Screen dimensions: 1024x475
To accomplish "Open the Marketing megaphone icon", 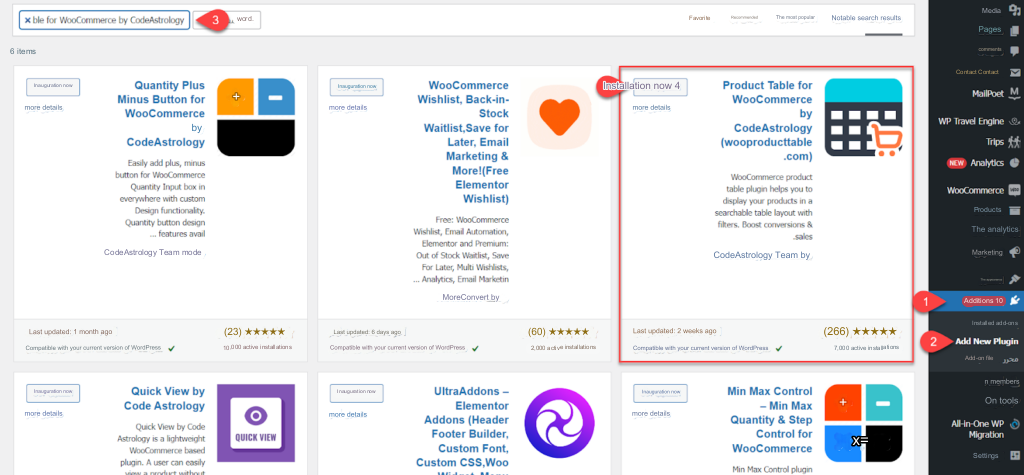I will pos(1014,252).
